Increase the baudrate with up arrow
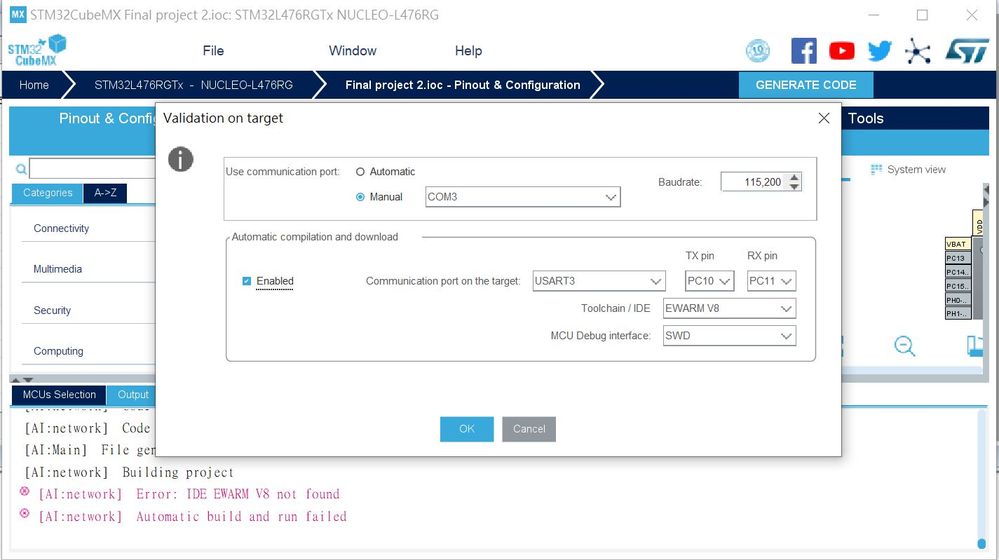Image resolution: width=999 pixels, height=560 pixels. [x=794, y=177]
